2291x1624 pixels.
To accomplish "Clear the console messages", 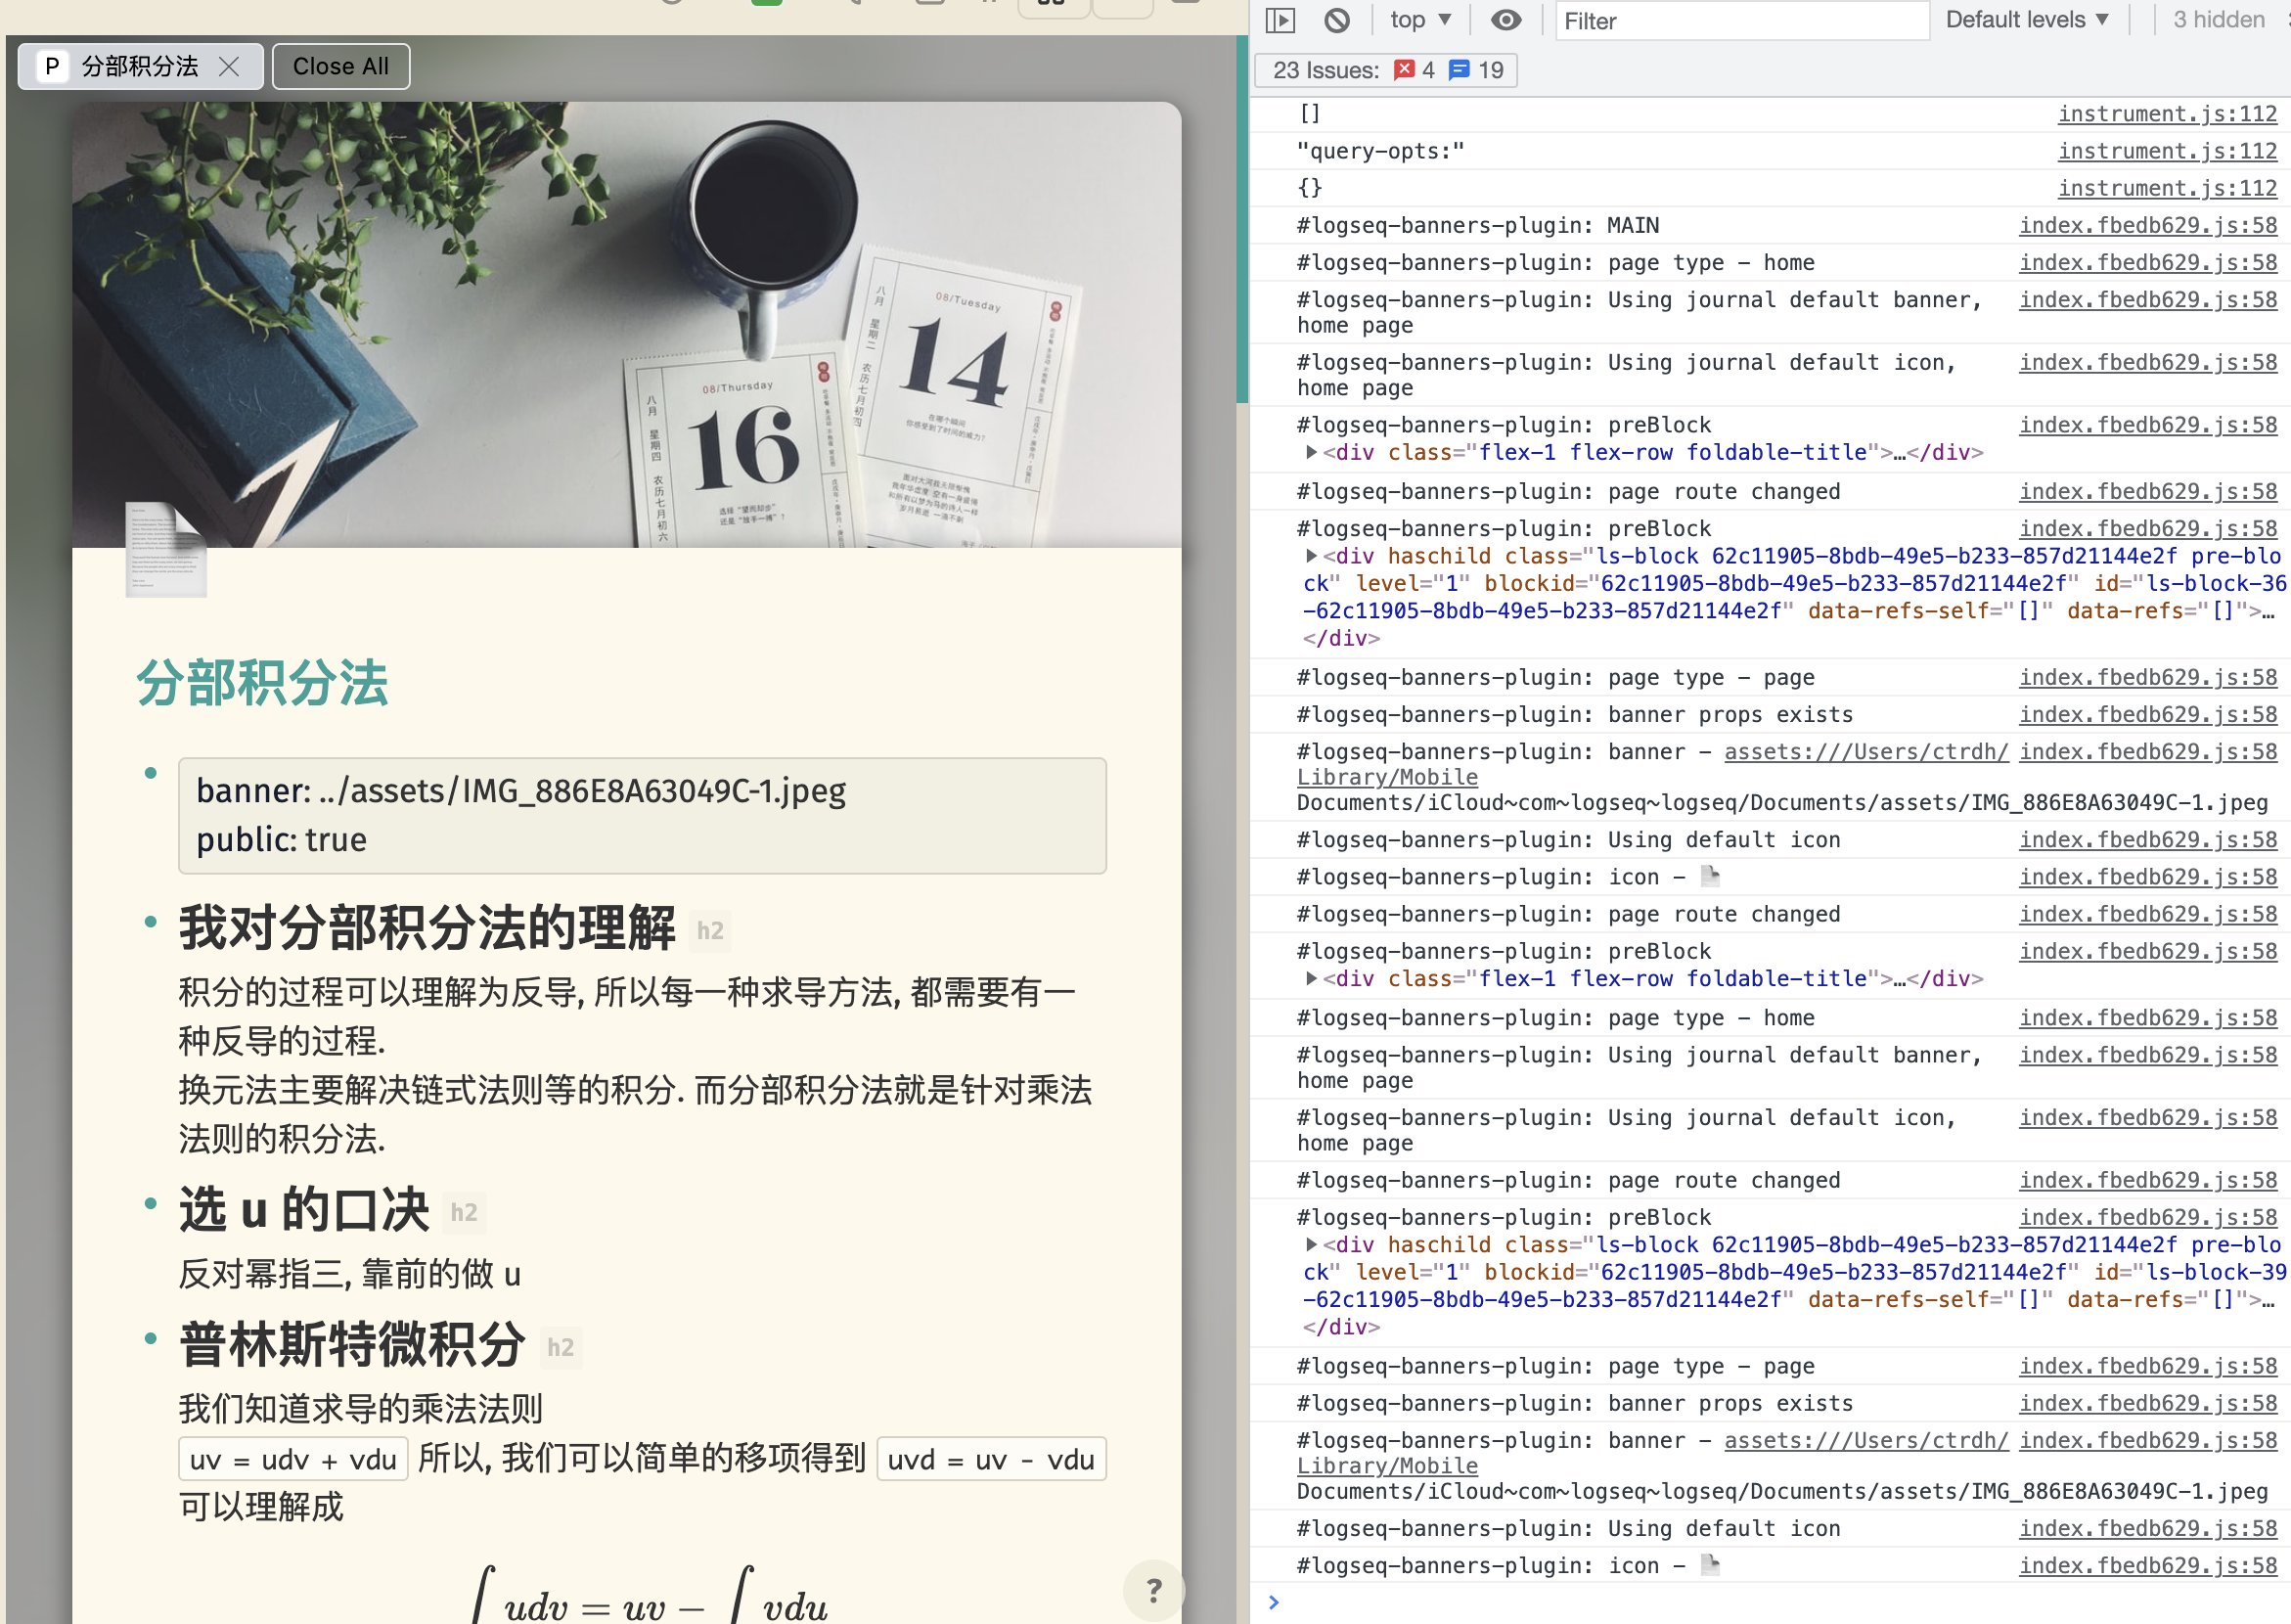I will (x=1338, y=20).
